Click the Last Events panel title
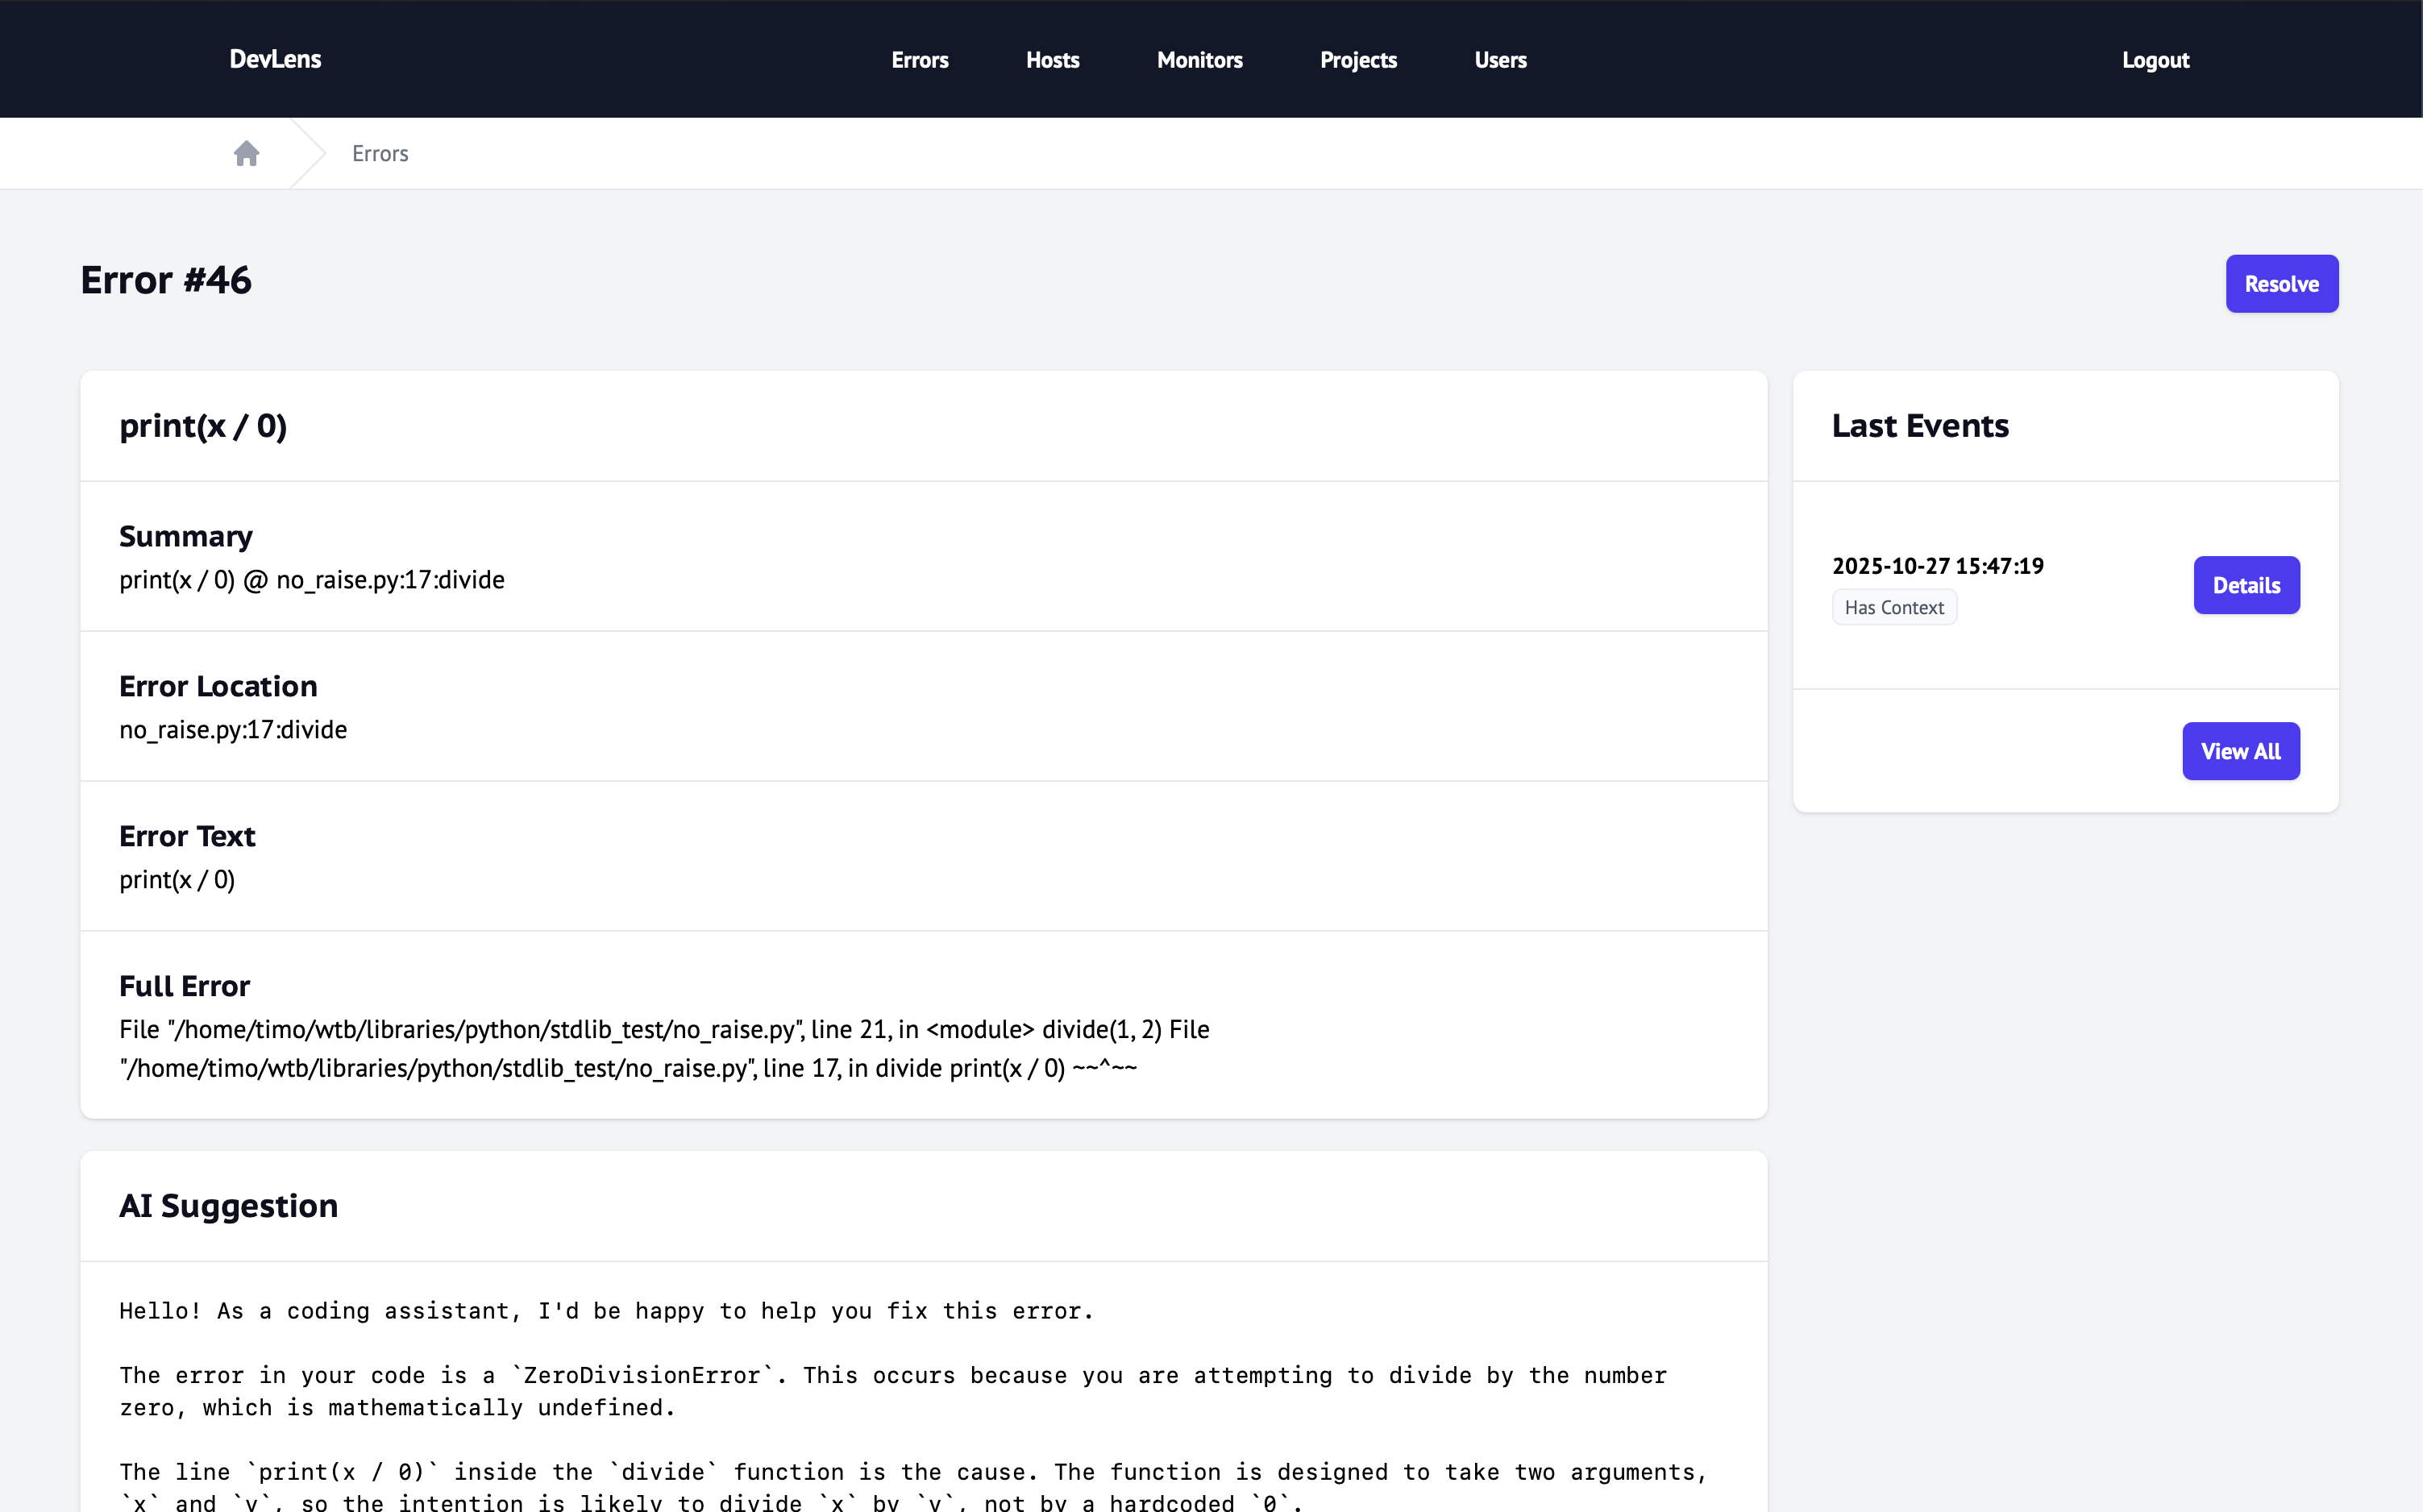This screenshot has height=1512, width=2423. tap(1919, 425)
